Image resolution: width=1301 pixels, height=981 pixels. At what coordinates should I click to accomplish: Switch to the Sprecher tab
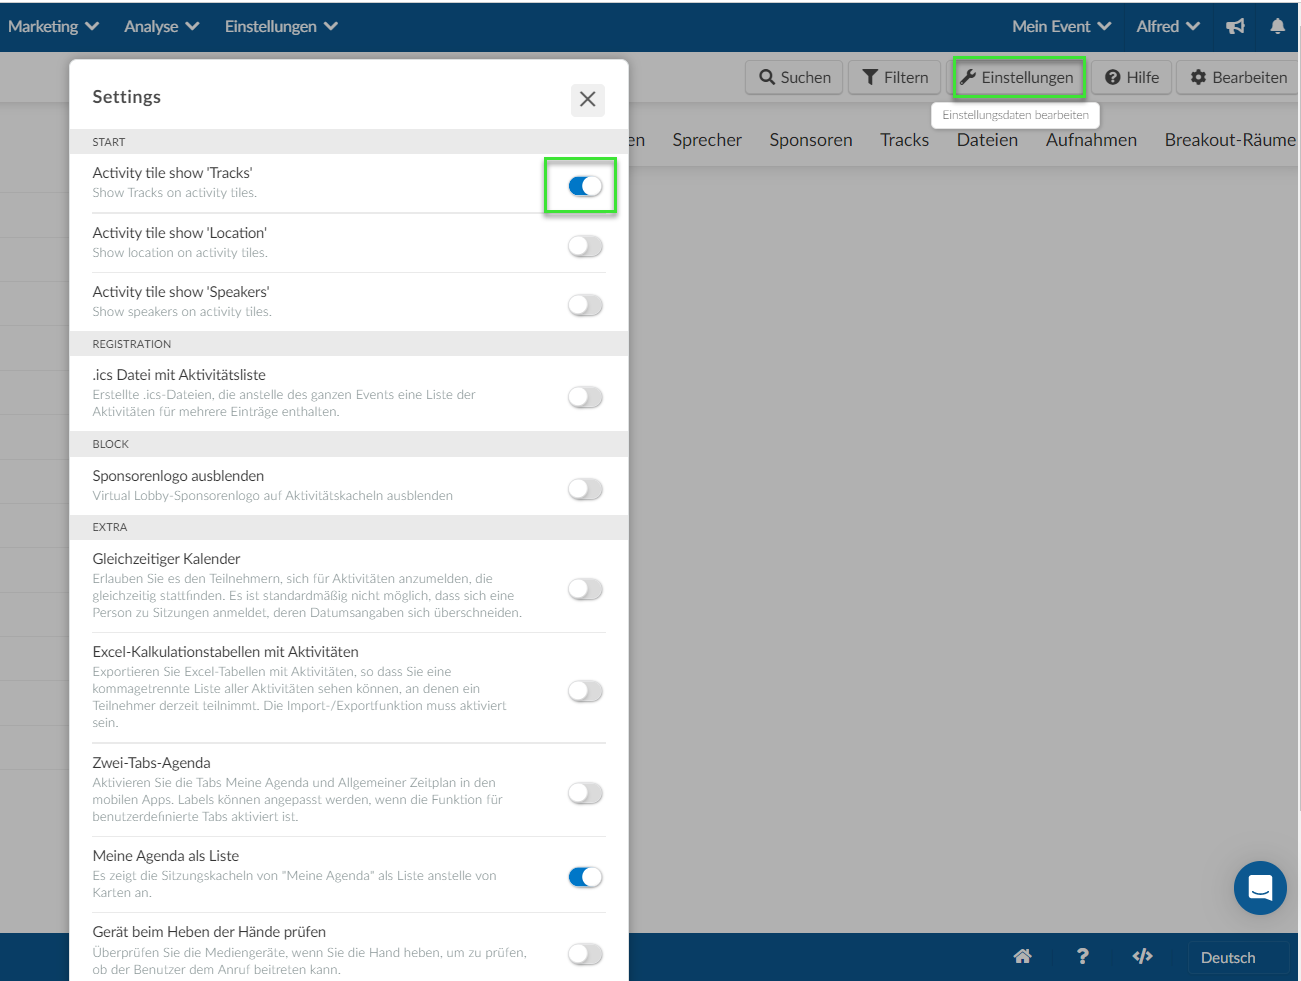click(707, 140)
